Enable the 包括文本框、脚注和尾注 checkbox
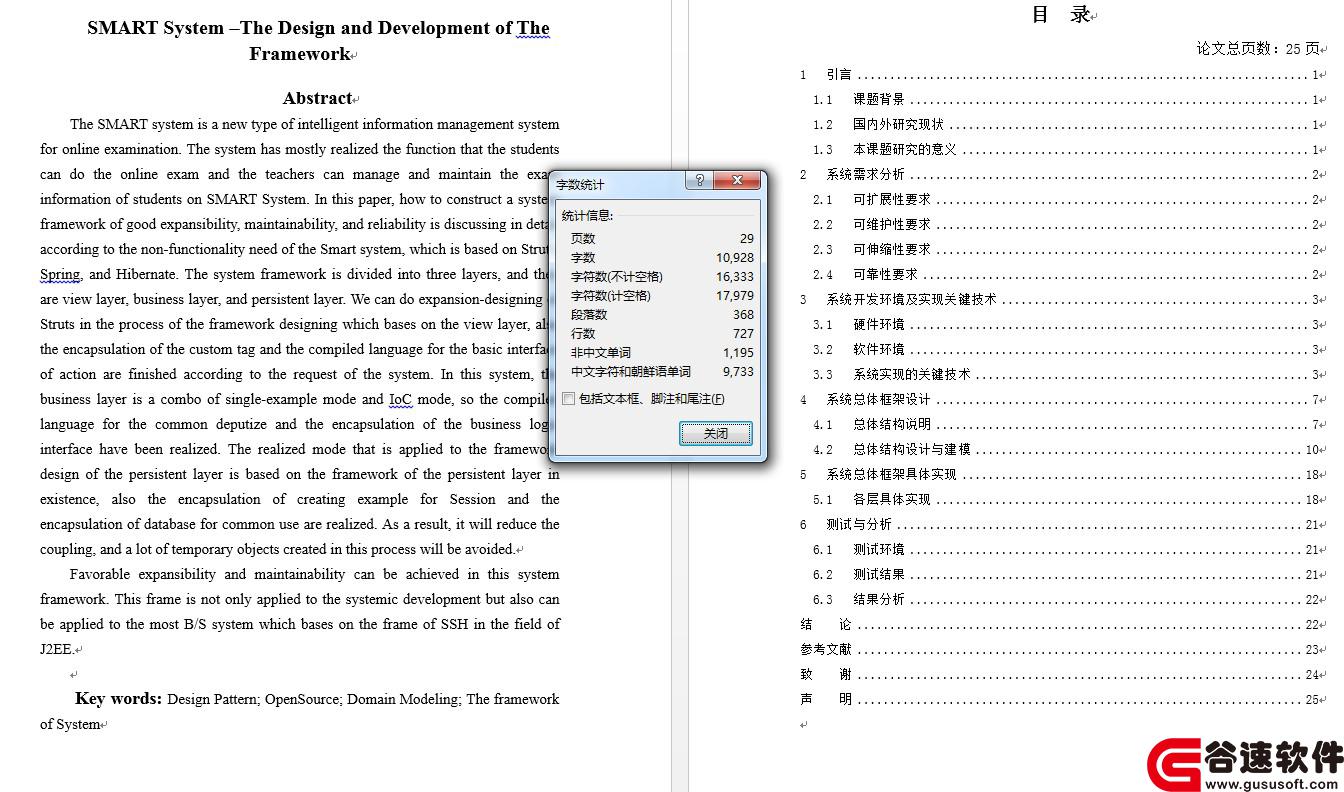This screenshot has width=1344, height=792. [569, 399]
